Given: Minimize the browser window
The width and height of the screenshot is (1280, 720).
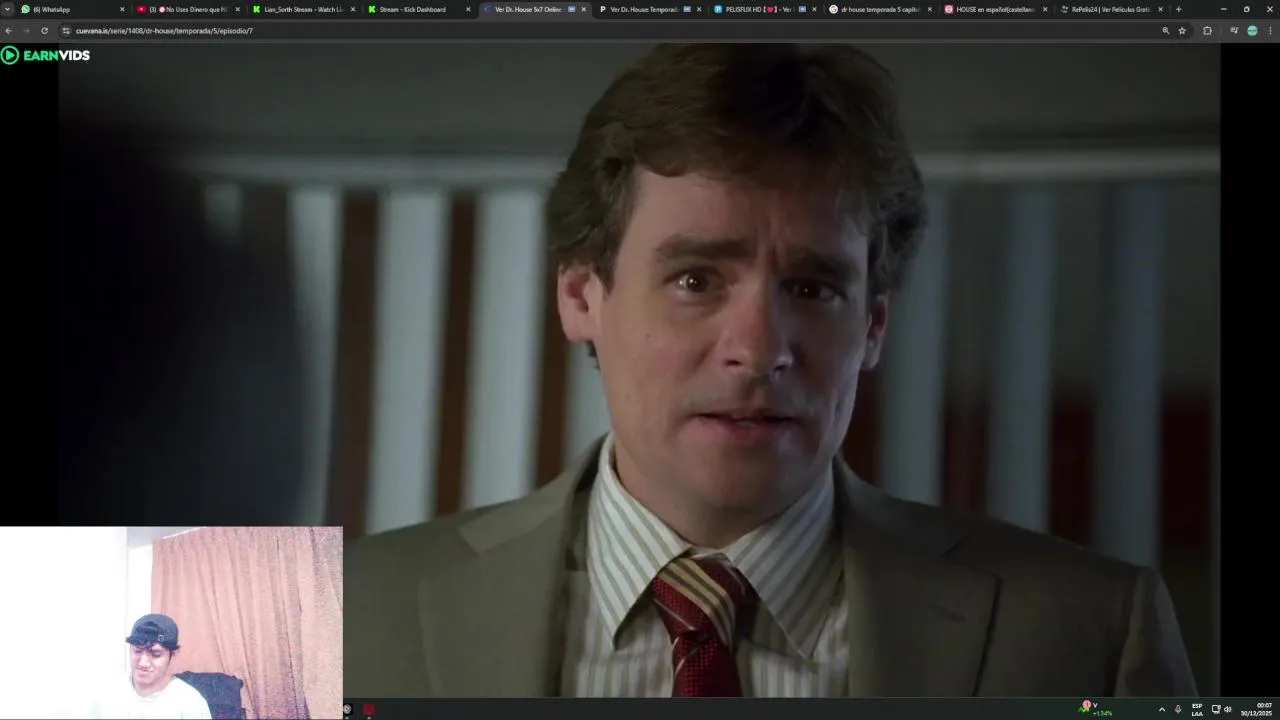Looking at the screenshot, I should pos(1223,9).
